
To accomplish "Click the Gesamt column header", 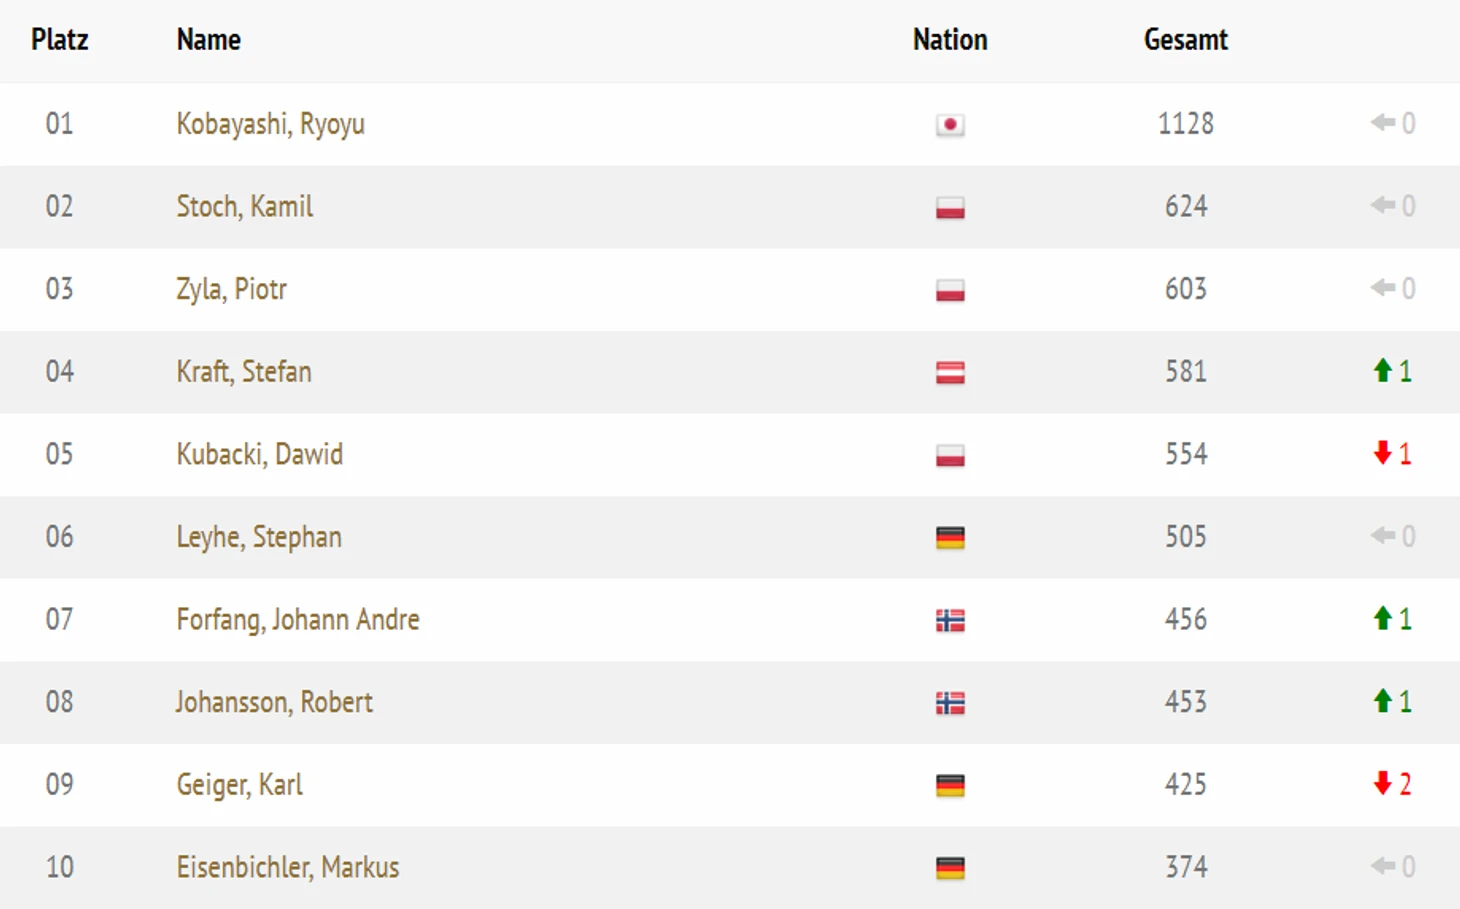I will click(1186, 40).
